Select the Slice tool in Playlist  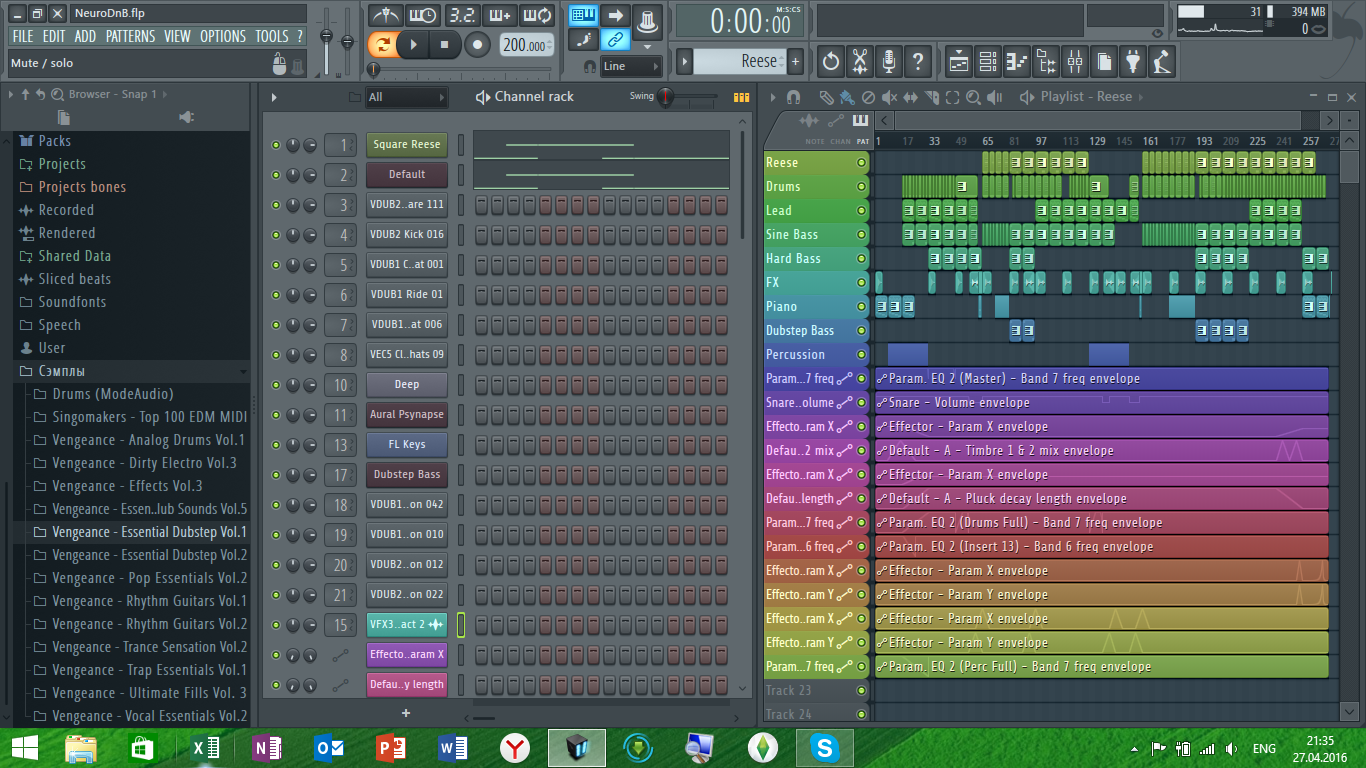pyautogui.click(x=931, y=97)
